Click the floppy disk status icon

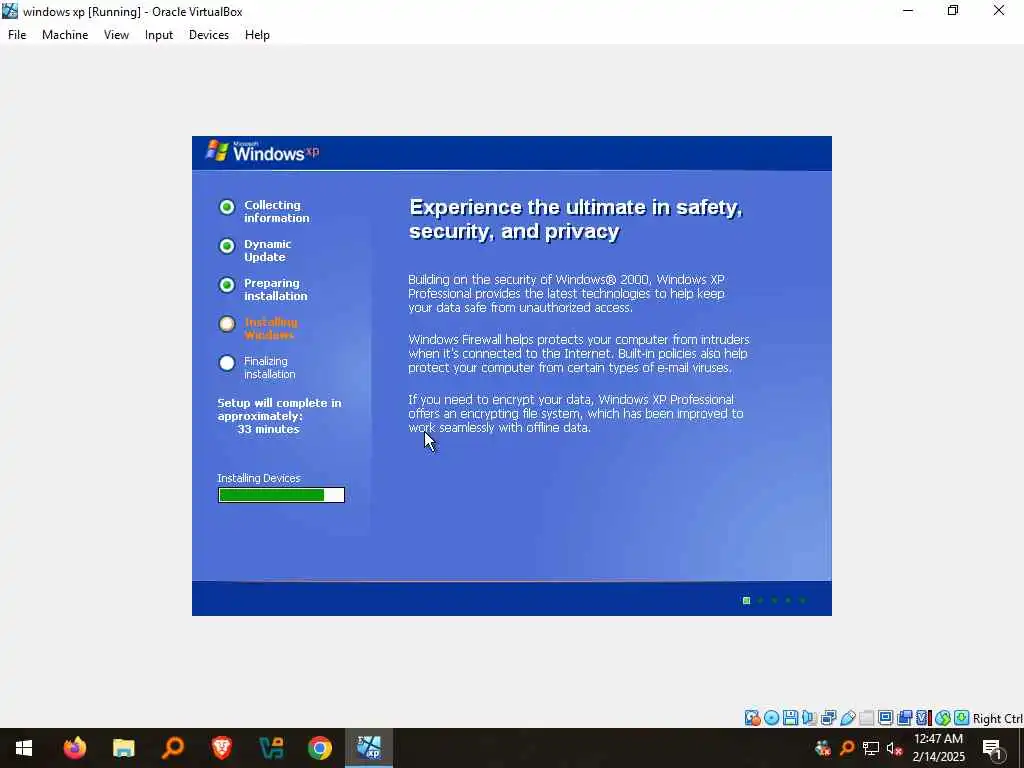(790, 718)
